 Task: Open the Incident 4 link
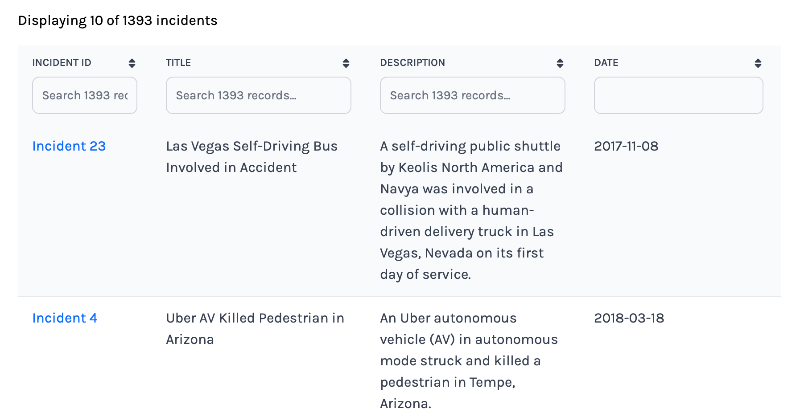[x=65, y=318]
